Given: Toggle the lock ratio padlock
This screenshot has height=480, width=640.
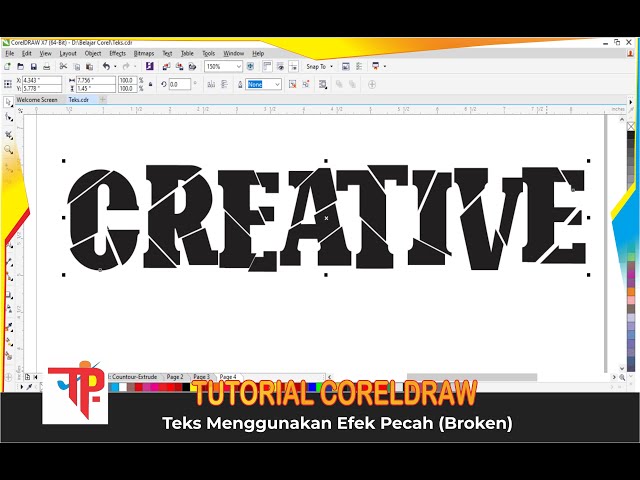Looking at the screenshot, I should [x=151, y=84].
